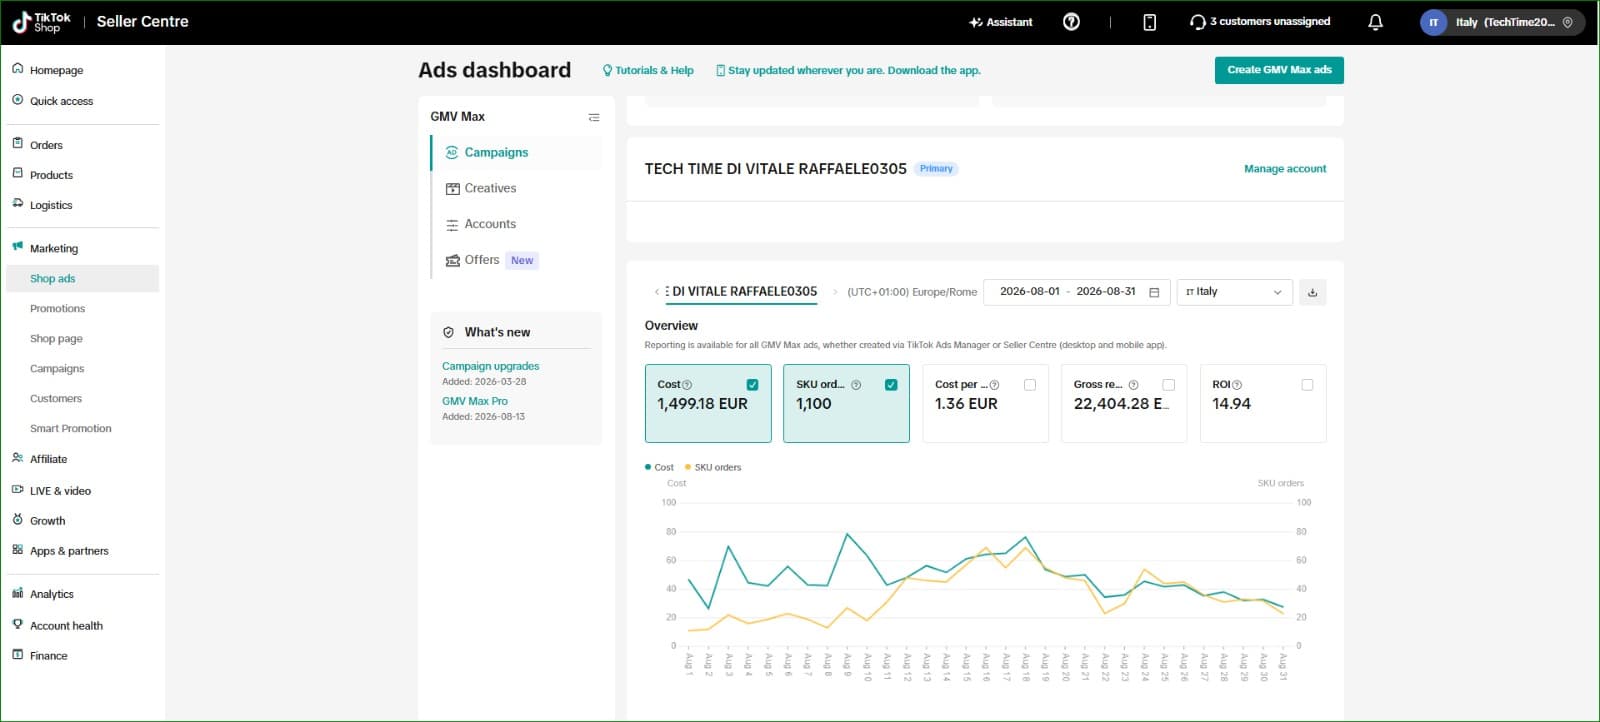This screenshot has width=1600, height=722.
Task: Uncheck the SKU orders metric checkbox
Action: pyautogui.click(x=891, y=385)
